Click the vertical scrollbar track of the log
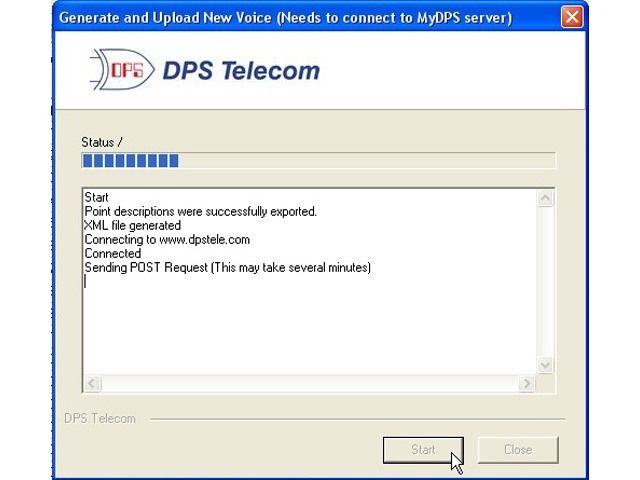The image size is (640, 480). (546, 282)
